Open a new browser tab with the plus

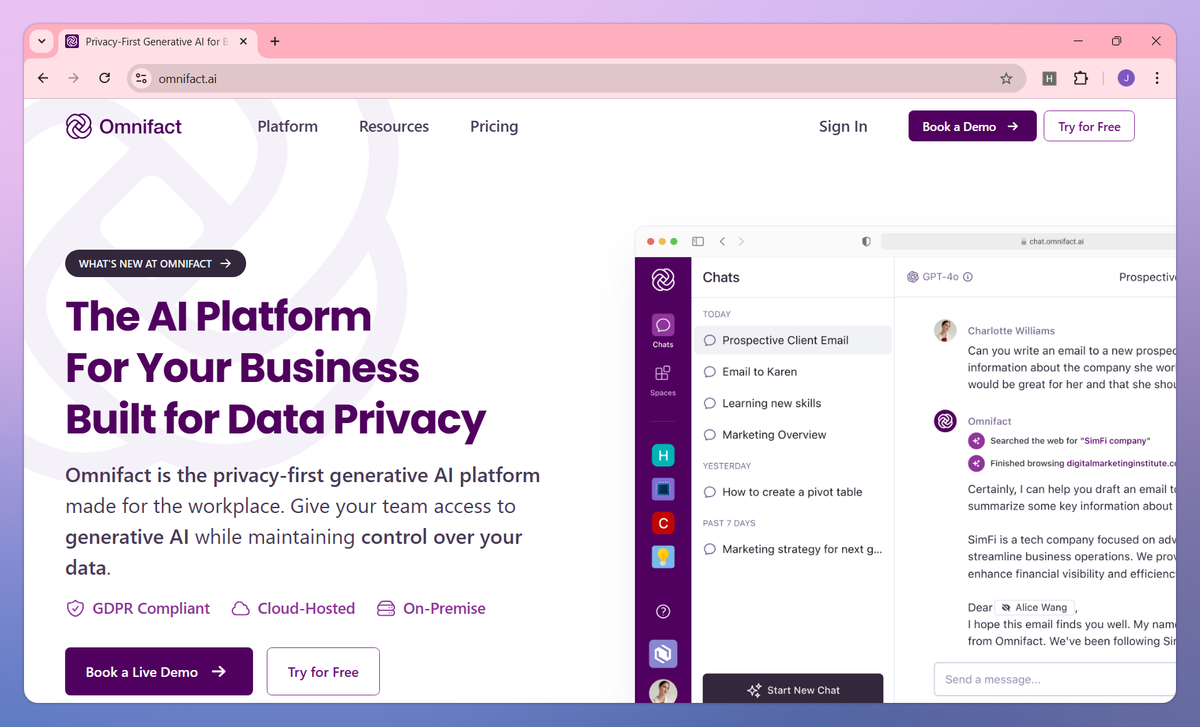(x=275, y=41)
